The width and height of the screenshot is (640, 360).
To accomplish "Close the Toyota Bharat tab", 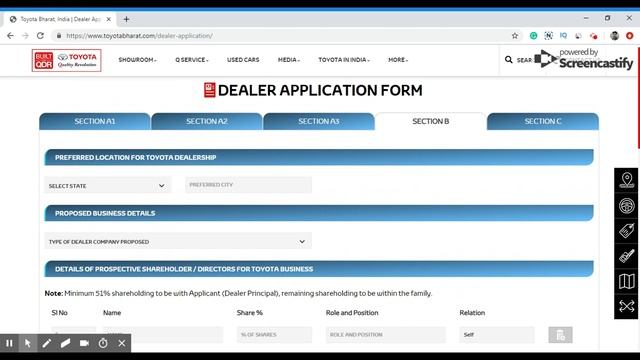I will (x=109, y=19).
